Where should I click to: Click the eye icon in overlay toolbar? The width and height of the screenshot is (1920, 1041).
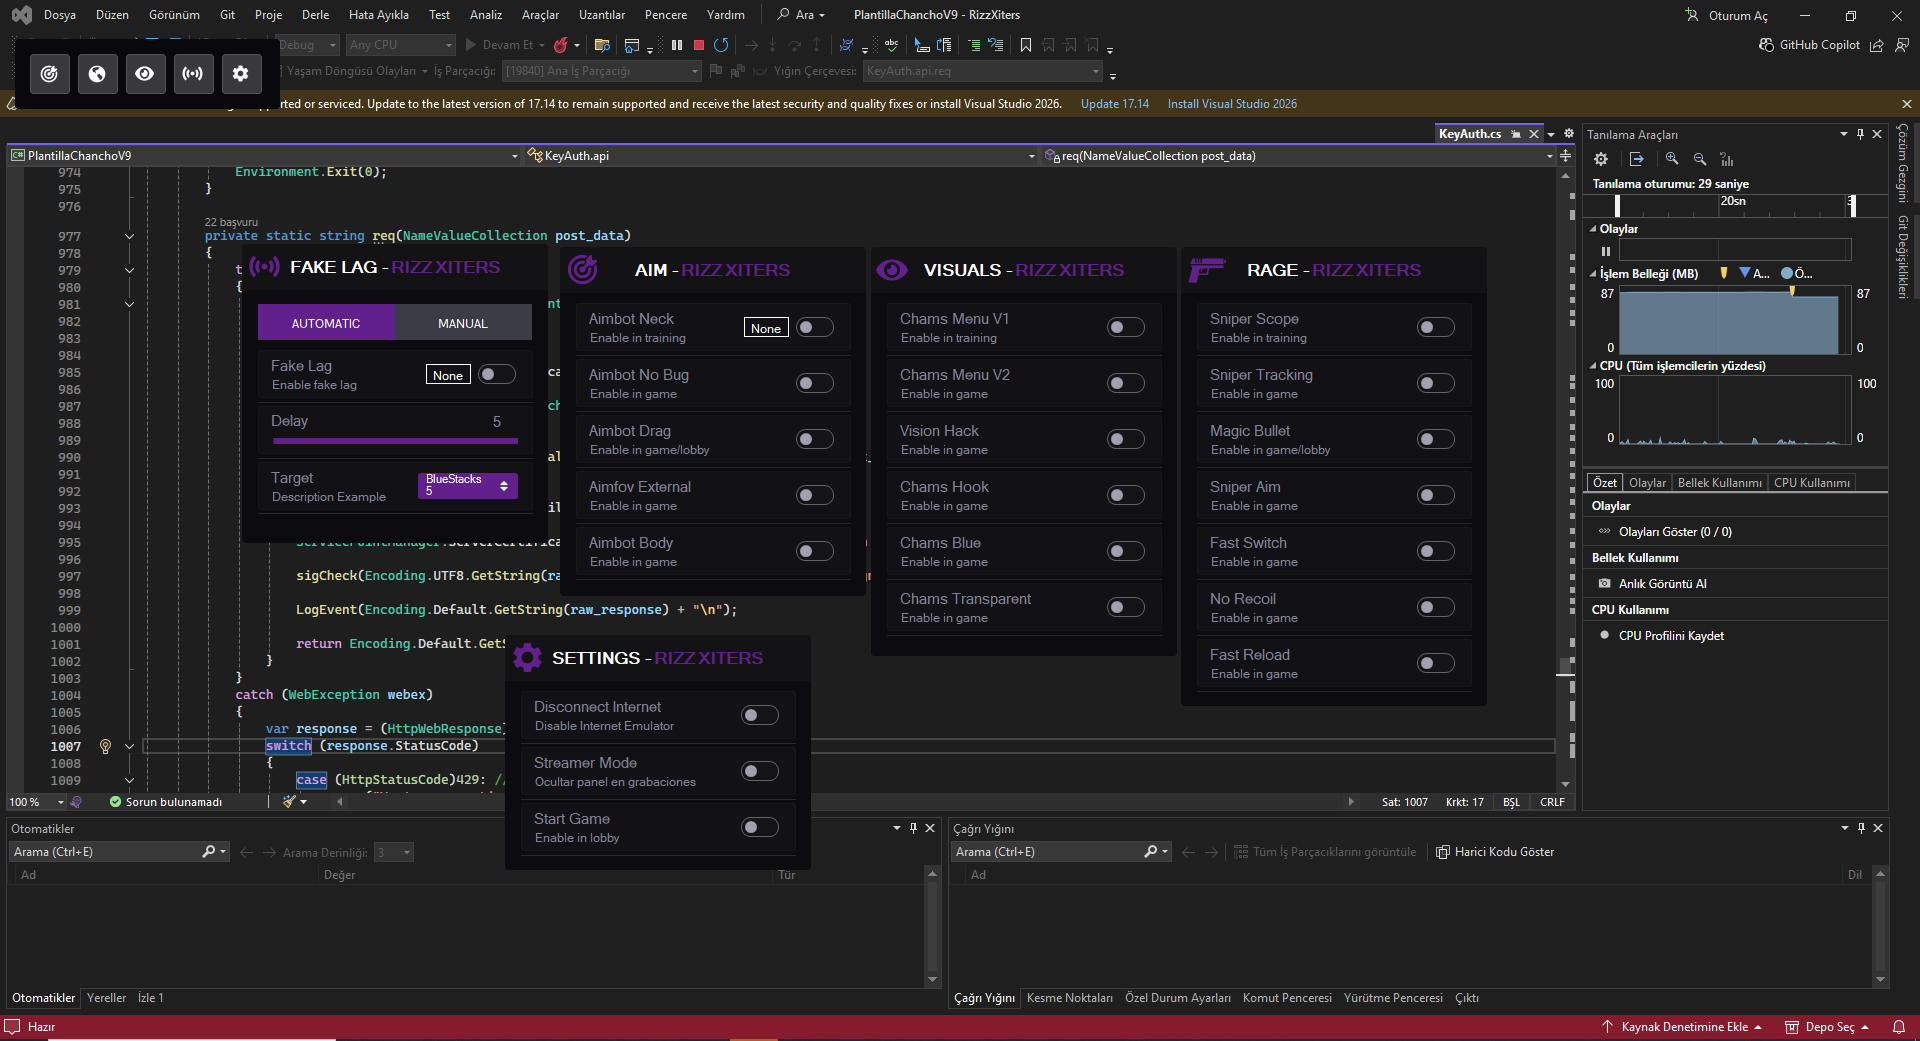pyautogui.click(x=145, y=73)
